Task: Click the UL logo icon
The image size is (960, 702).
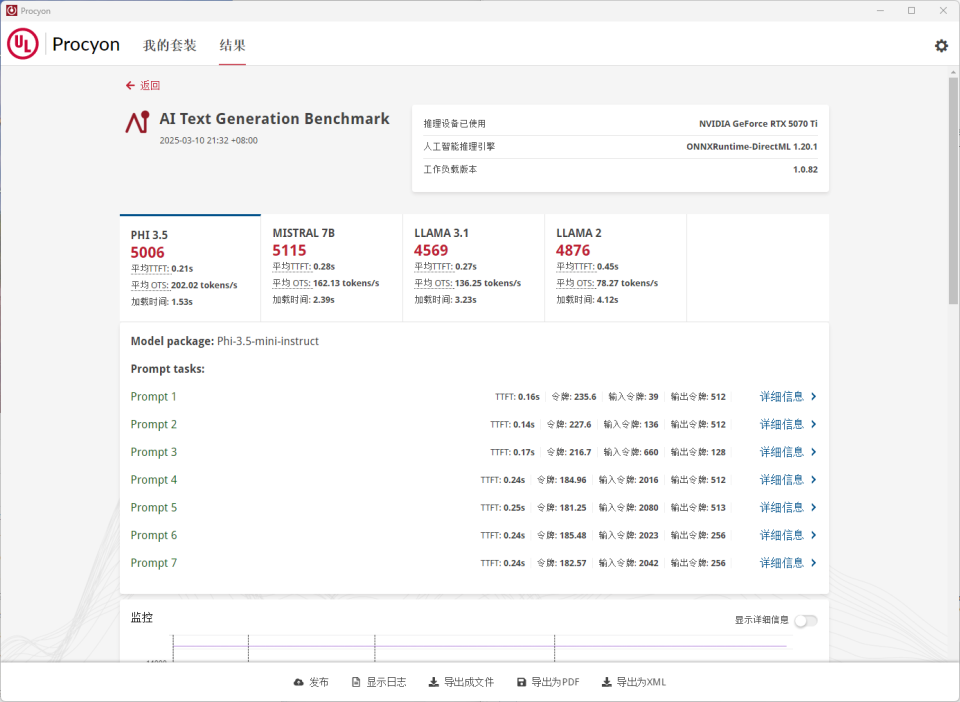Action: (x=23, y=44)
